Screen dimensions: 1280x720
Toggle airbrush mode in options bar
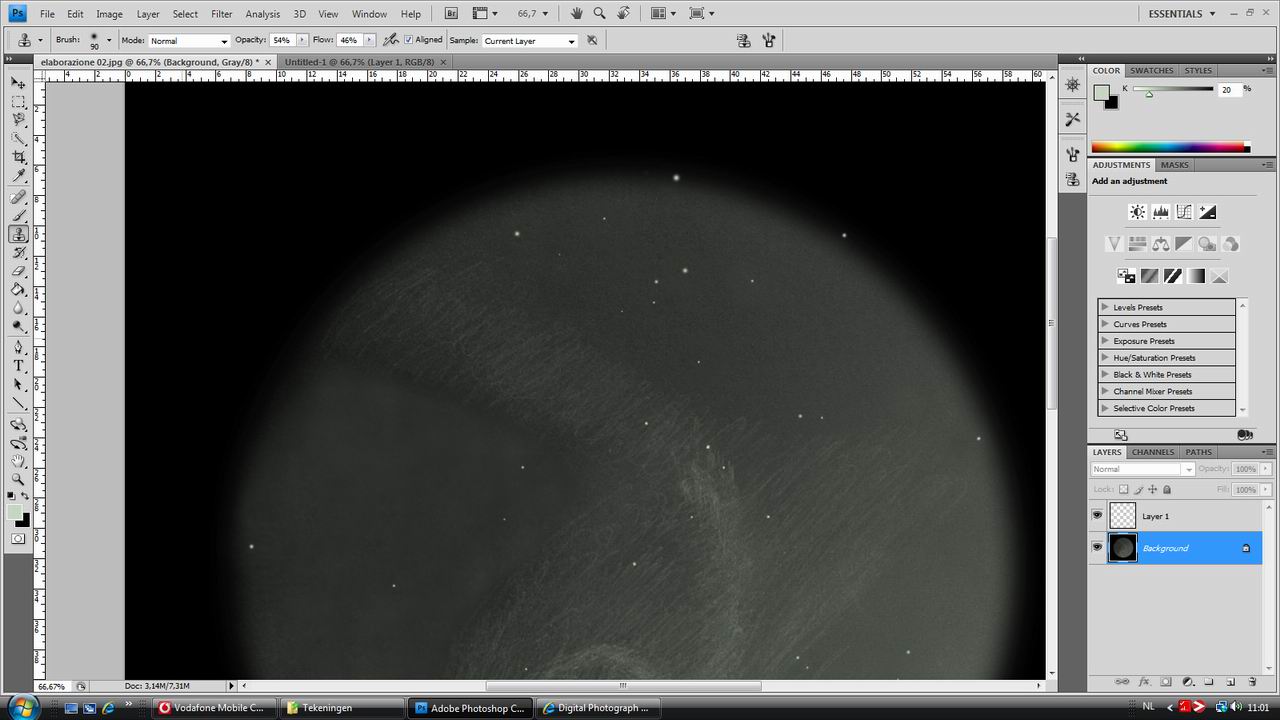(391, 40)
